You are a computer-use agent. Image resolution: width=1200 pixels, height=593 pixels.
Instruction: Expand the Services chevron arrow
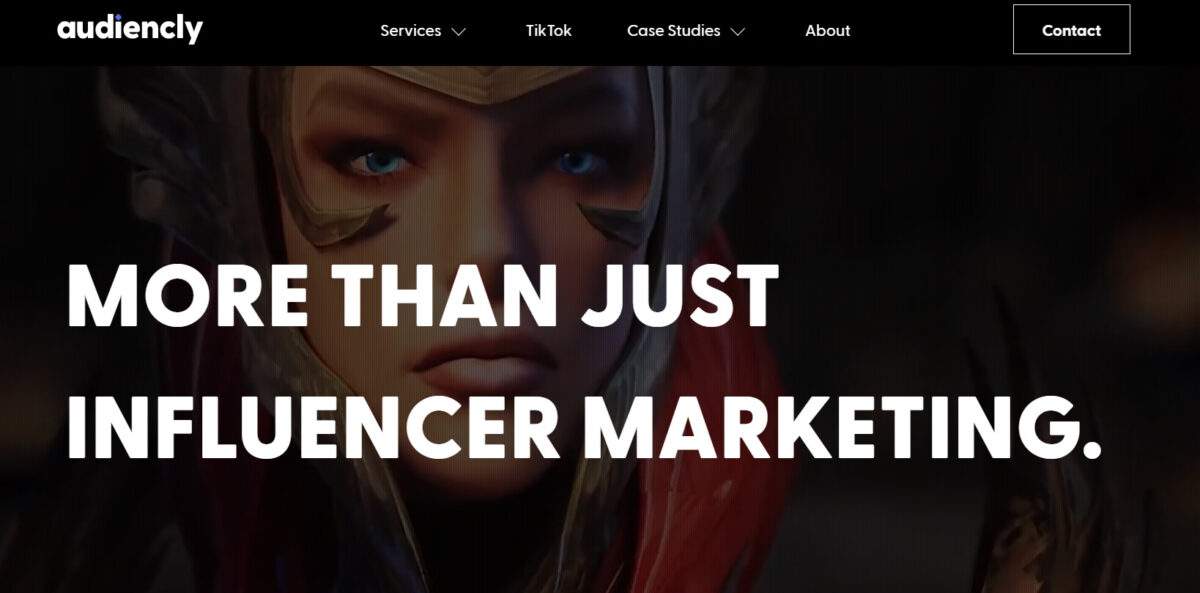coord(459,32)
